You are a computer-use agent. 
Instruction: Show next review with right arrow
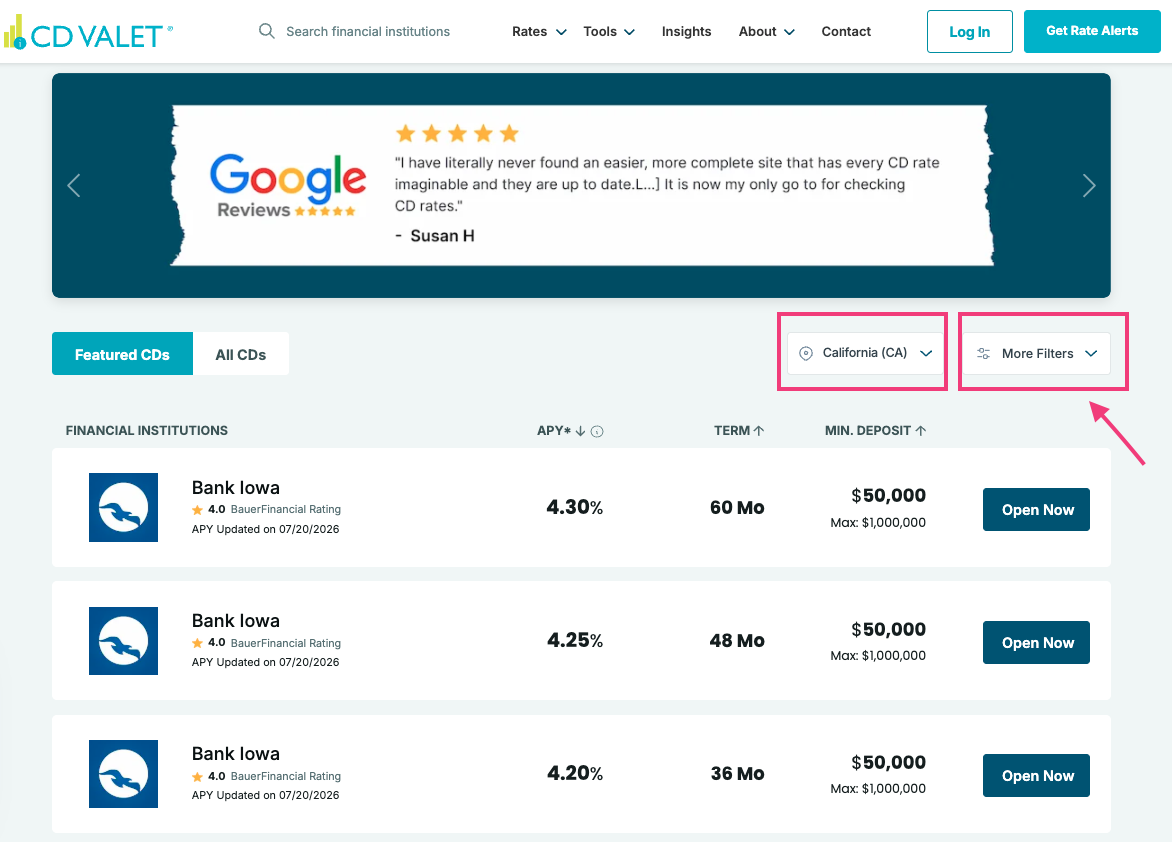(1089, 185)
